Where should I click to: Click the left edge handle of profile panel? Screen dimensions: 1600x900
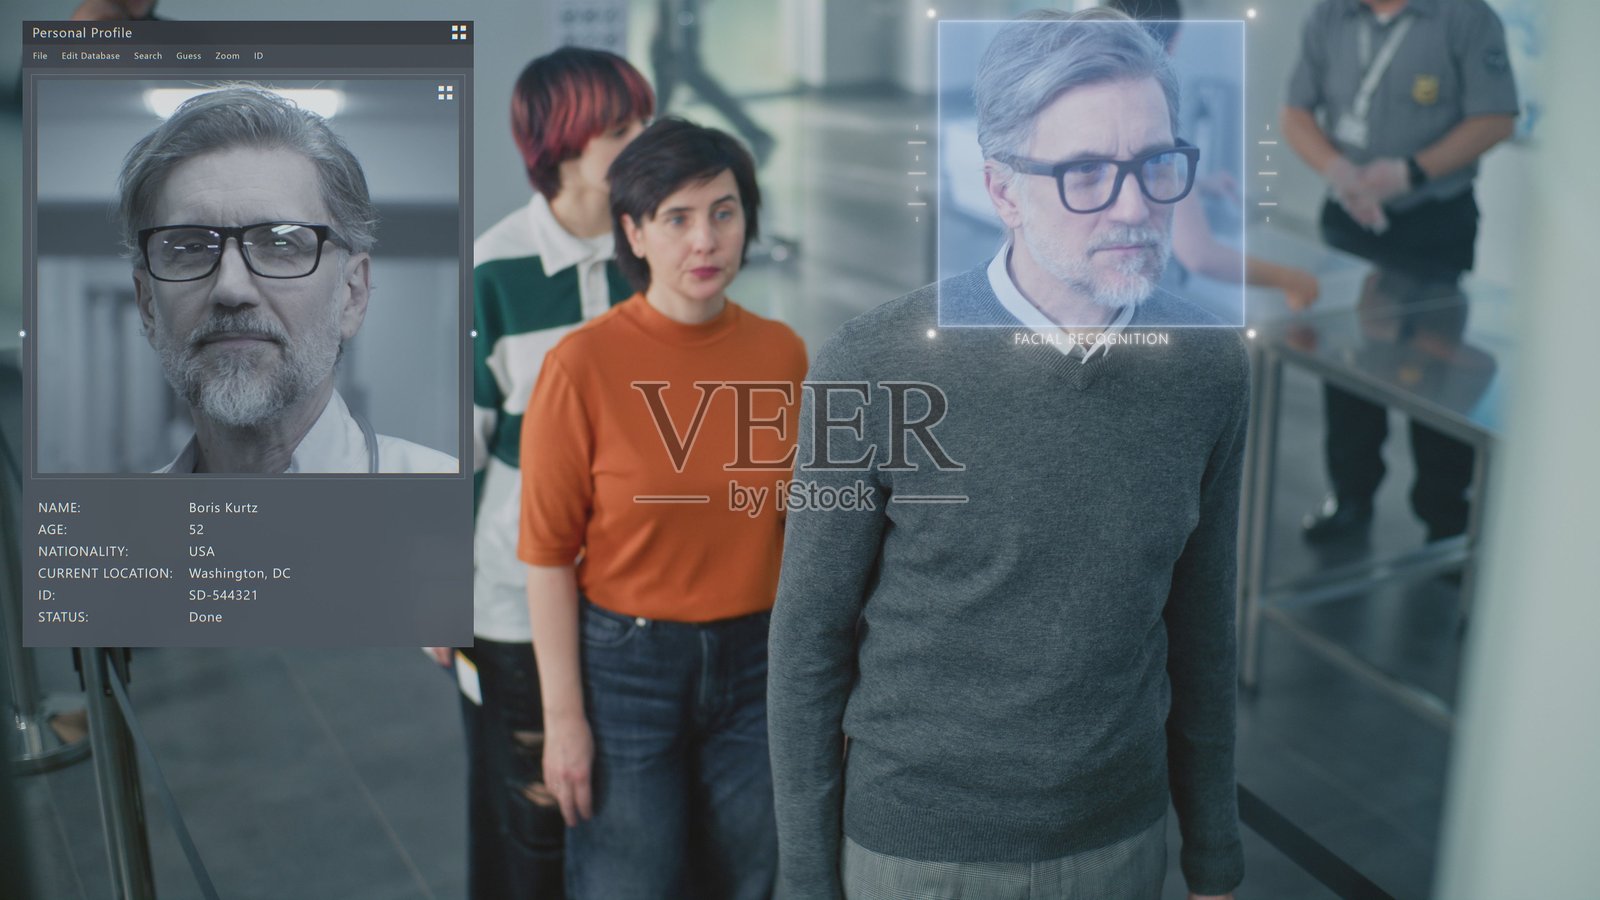point(23,334)
